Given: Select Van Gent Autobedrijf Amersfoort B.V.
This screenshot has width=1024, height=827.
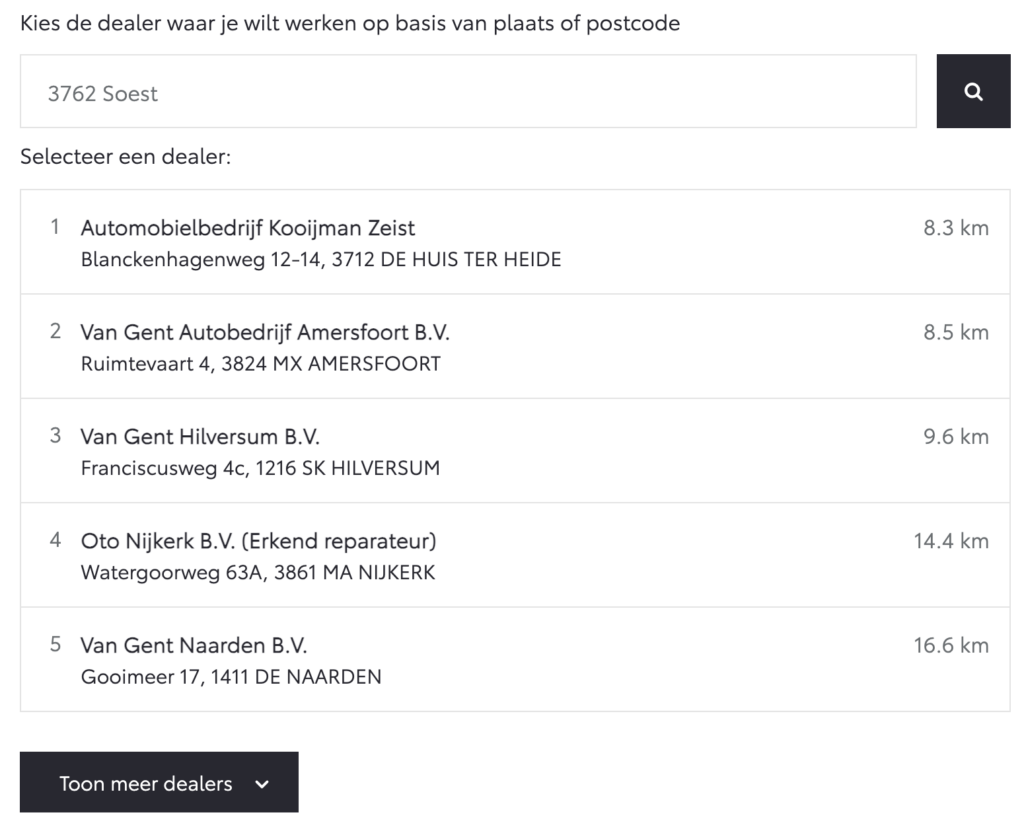Looking at the screenshot, I should click(x=515, y=346).
